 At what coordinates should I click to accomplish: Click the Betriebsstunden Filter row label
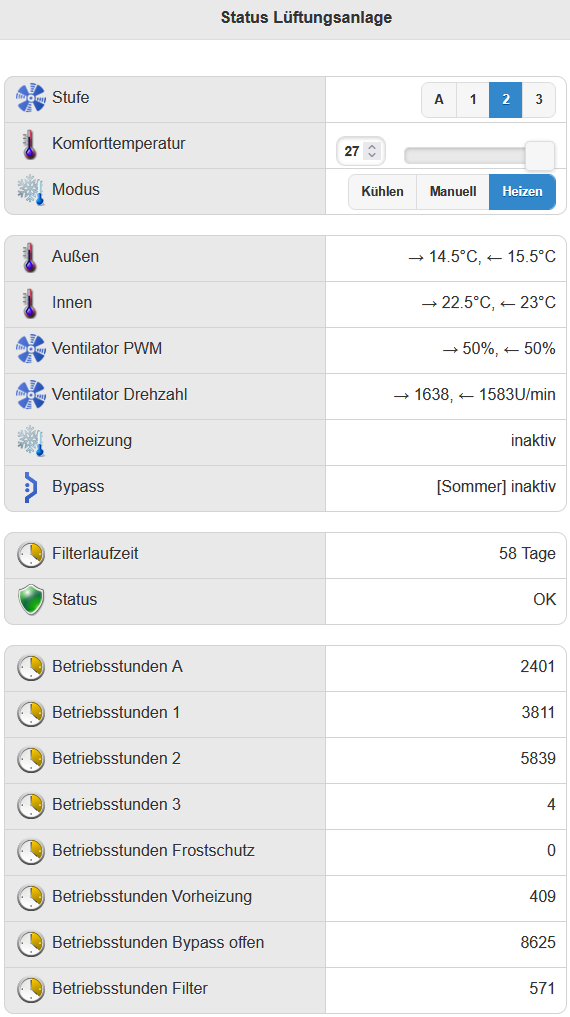click(130, 989)
